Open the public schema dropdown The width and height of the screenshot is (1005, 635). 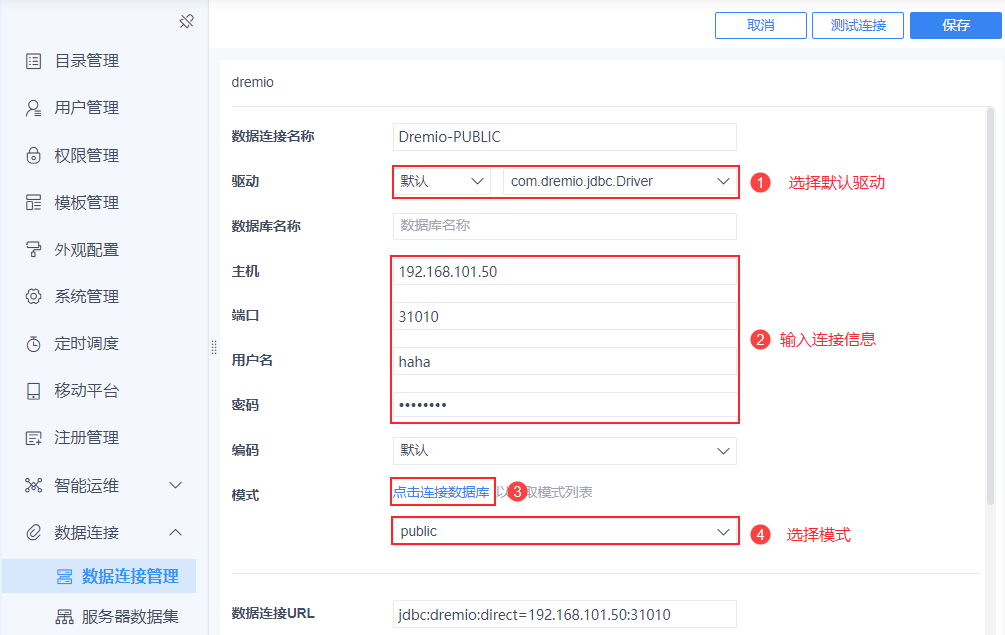tap(565, 531)
